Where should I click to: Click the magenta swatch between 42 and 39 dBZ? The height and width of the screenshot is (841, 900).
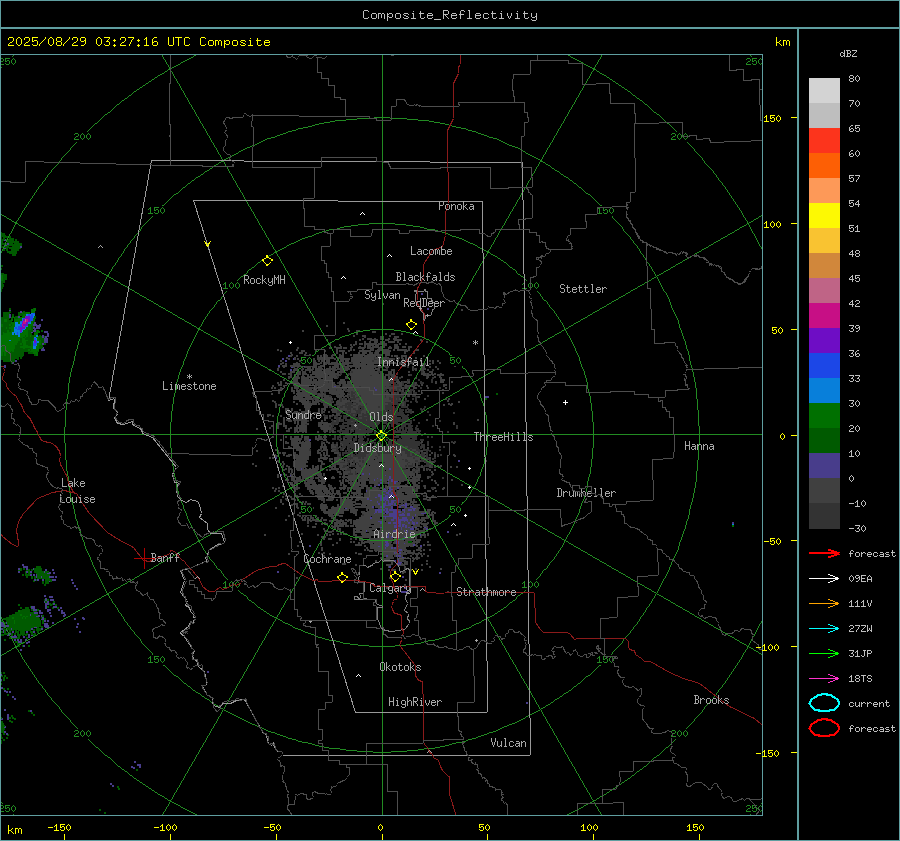pos(824,315)
